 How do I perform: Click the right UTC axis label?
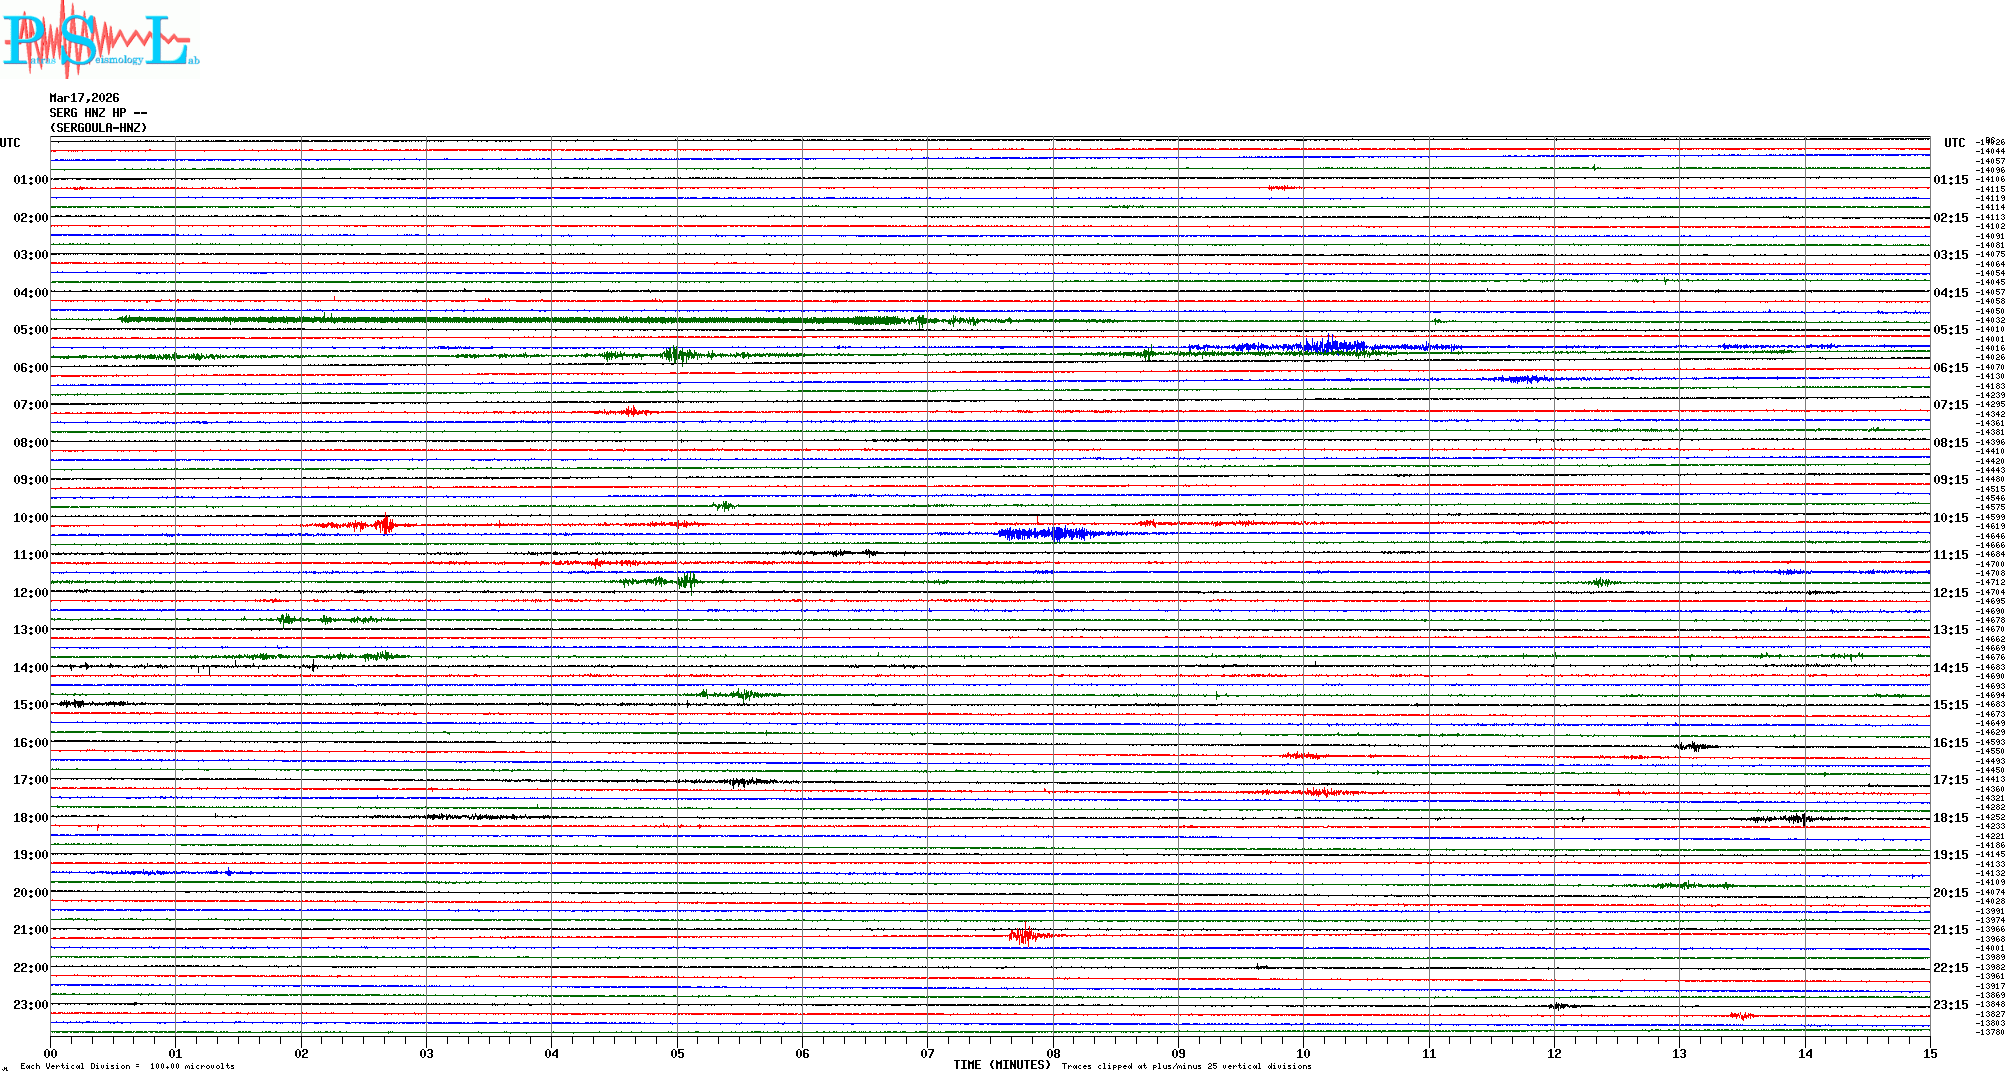pos(1954,143)
